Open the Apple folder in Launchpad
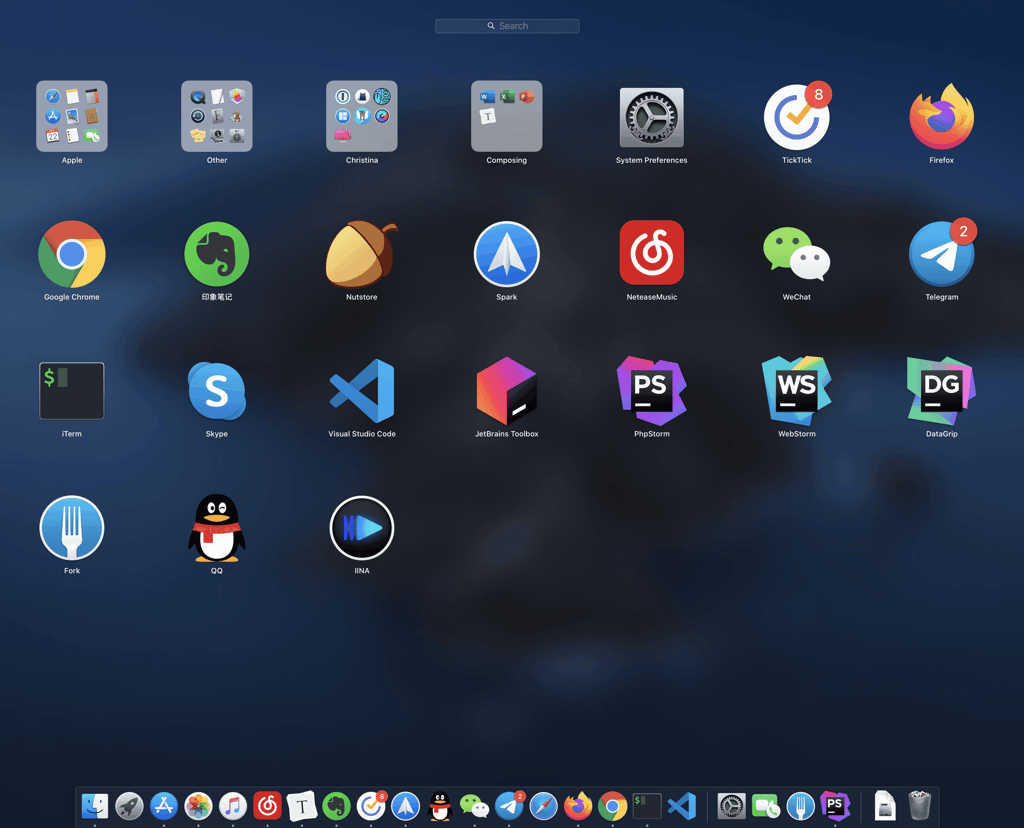The width and height of the screenshot is (1024, 828). pos(72,116)
